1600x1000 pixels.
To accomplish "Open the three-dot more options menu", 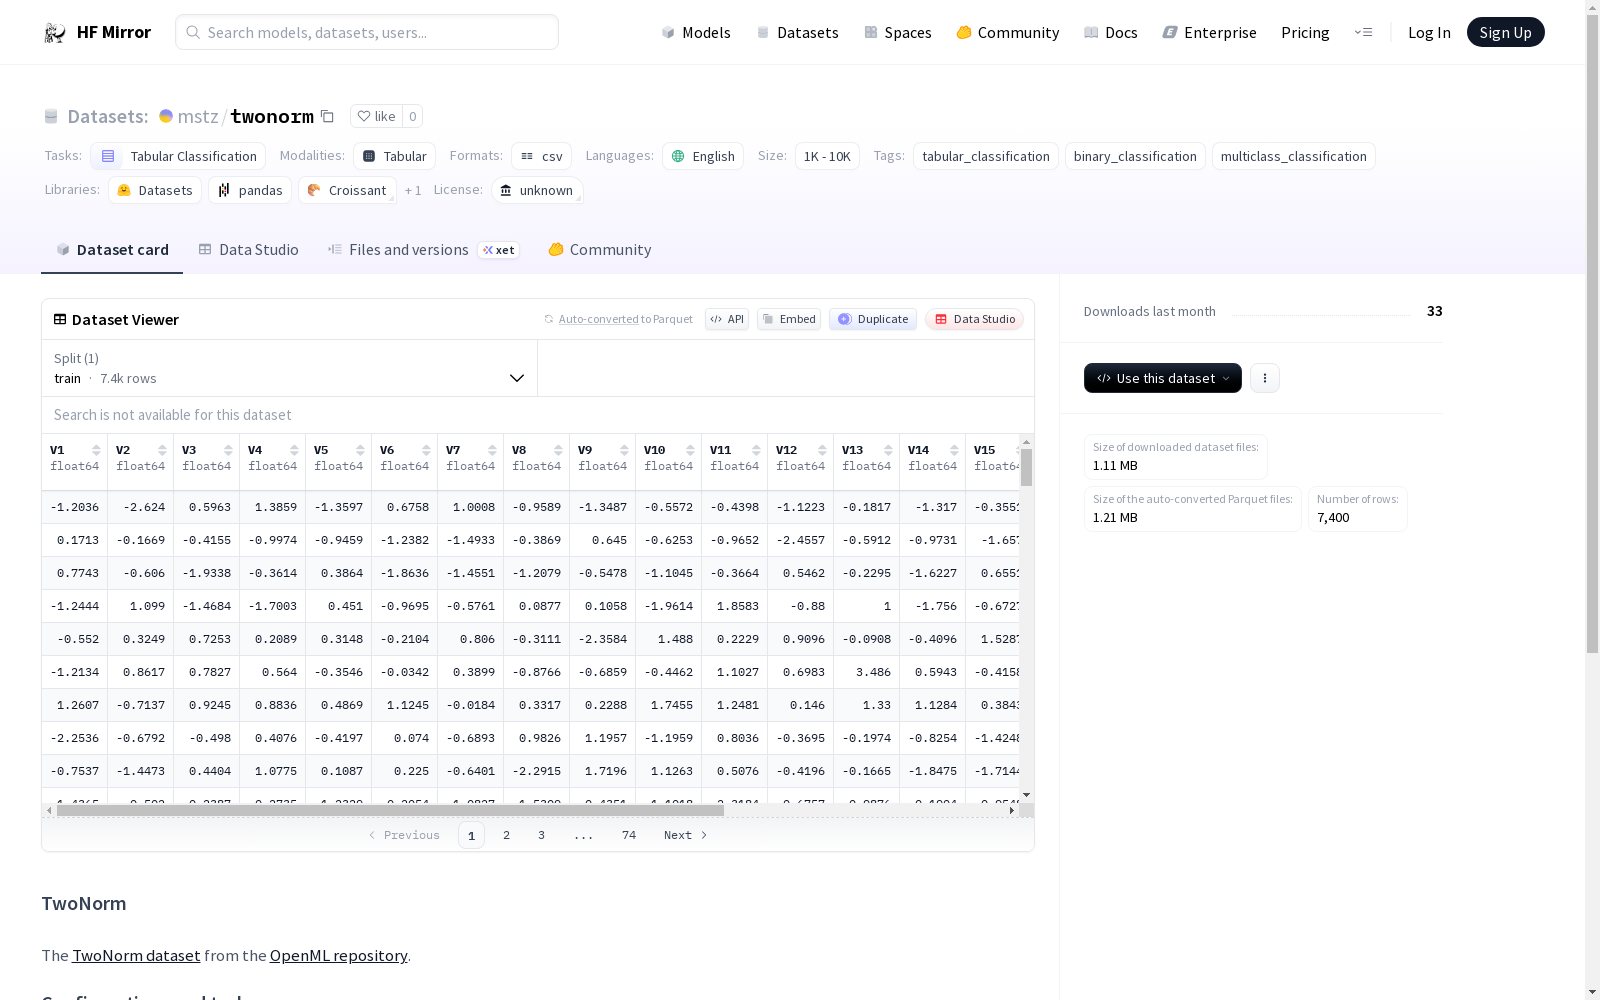I will point(1264,378).
